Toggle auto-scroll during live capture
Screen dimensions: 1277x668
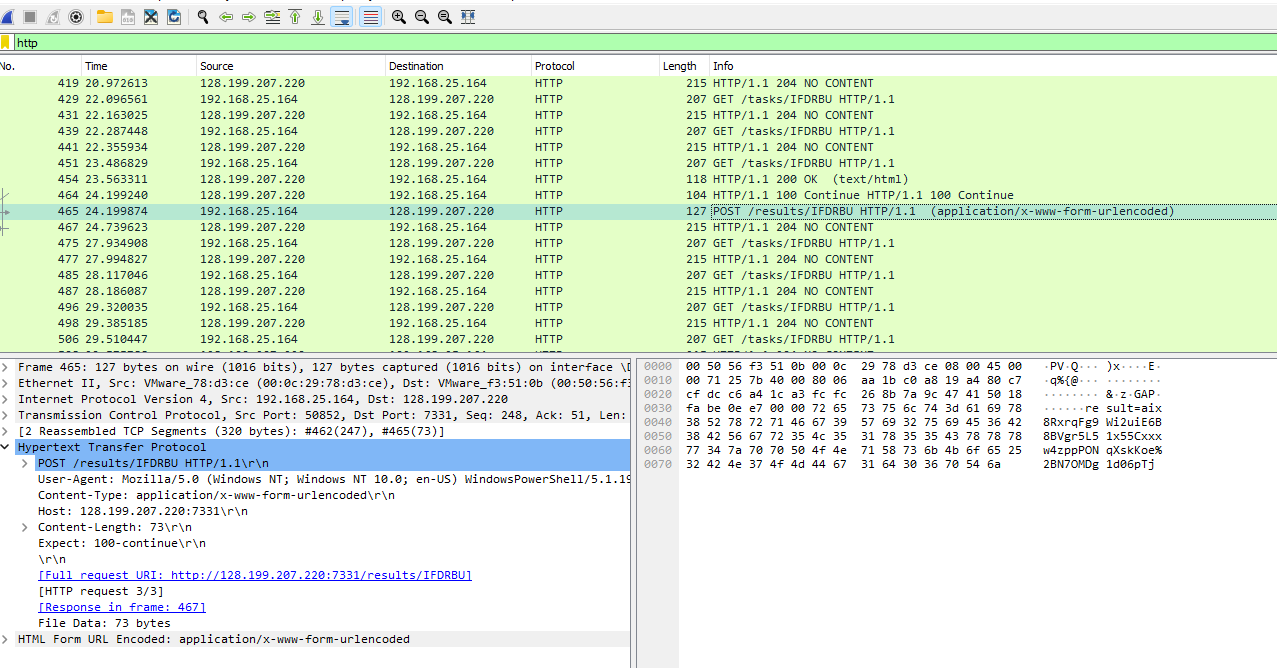click(342, 17)
